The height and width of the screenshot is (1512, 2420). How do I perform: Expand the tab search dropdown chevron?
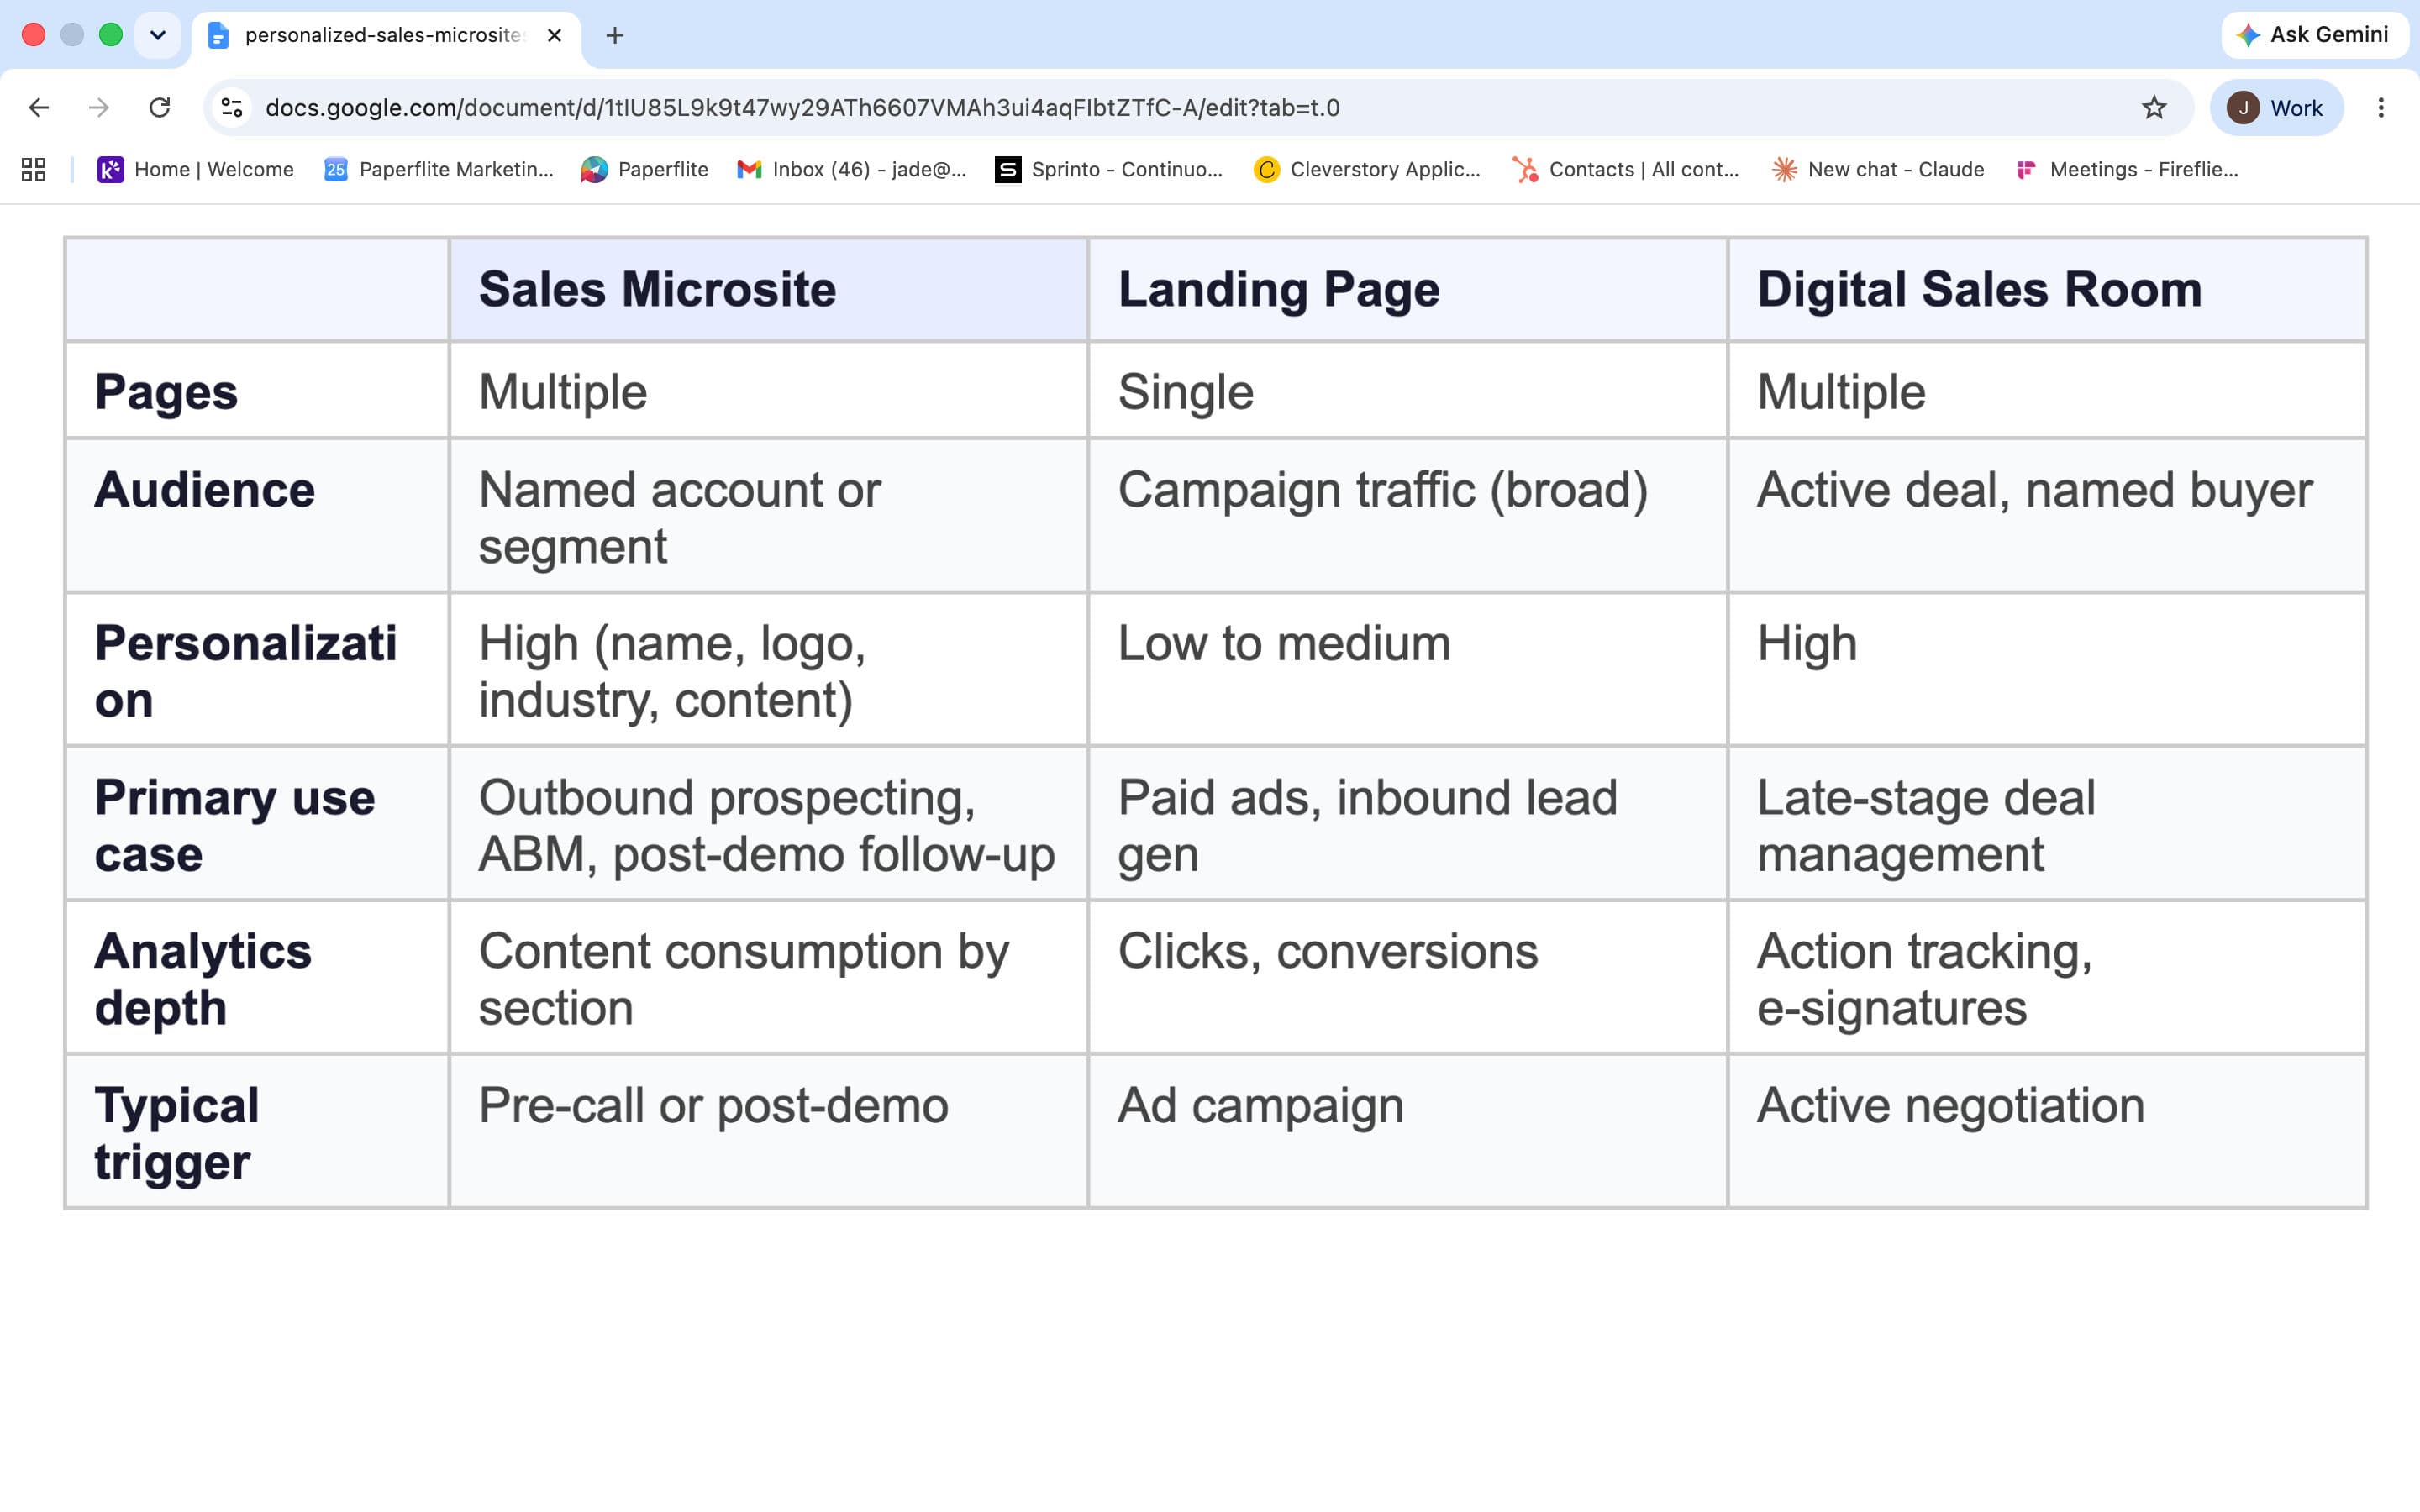(x=158, y=35)
